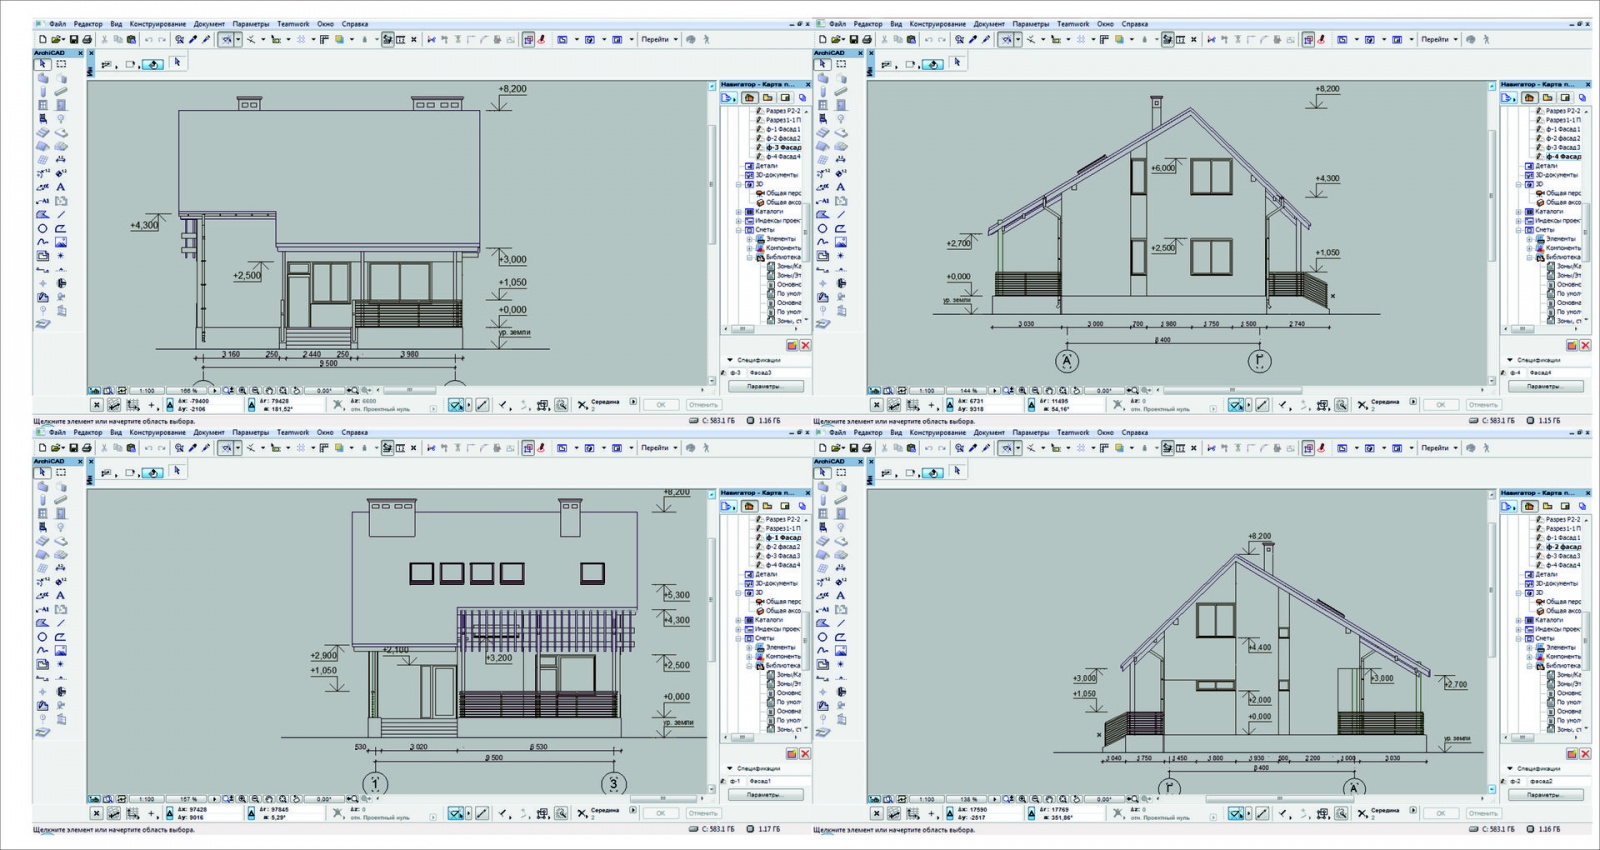Click the Print icon in top-right window

tap(867, 40)
